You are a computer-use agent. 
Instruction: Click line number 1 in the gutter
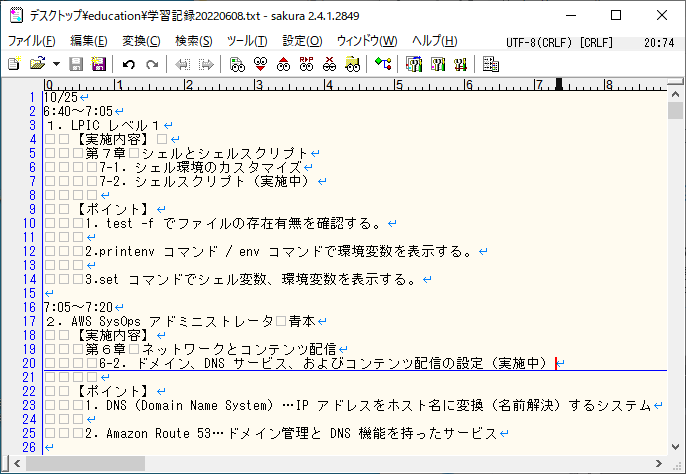click(x=32, y=97)
